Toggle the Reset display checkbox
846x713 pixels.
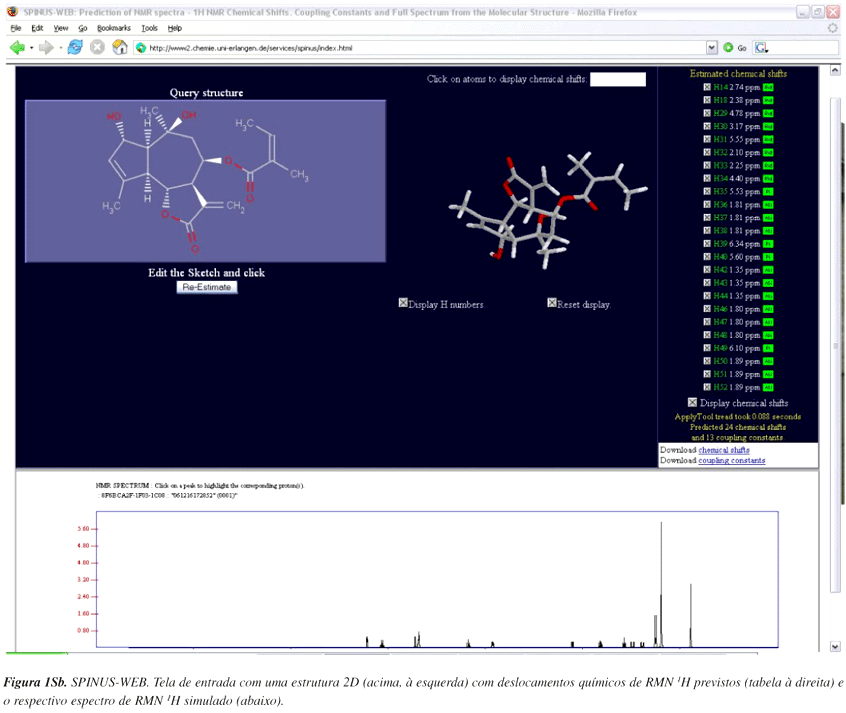click(x=551, y=304)
